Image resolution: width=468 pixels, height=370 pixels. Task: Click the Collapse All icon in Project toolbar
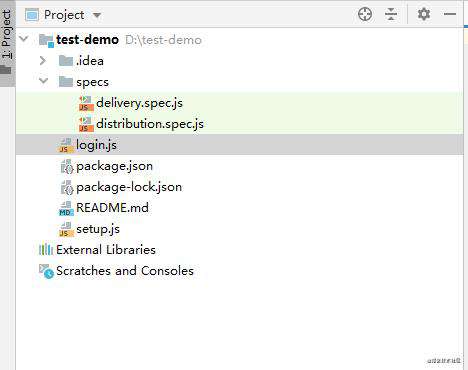tap(391, 15)
